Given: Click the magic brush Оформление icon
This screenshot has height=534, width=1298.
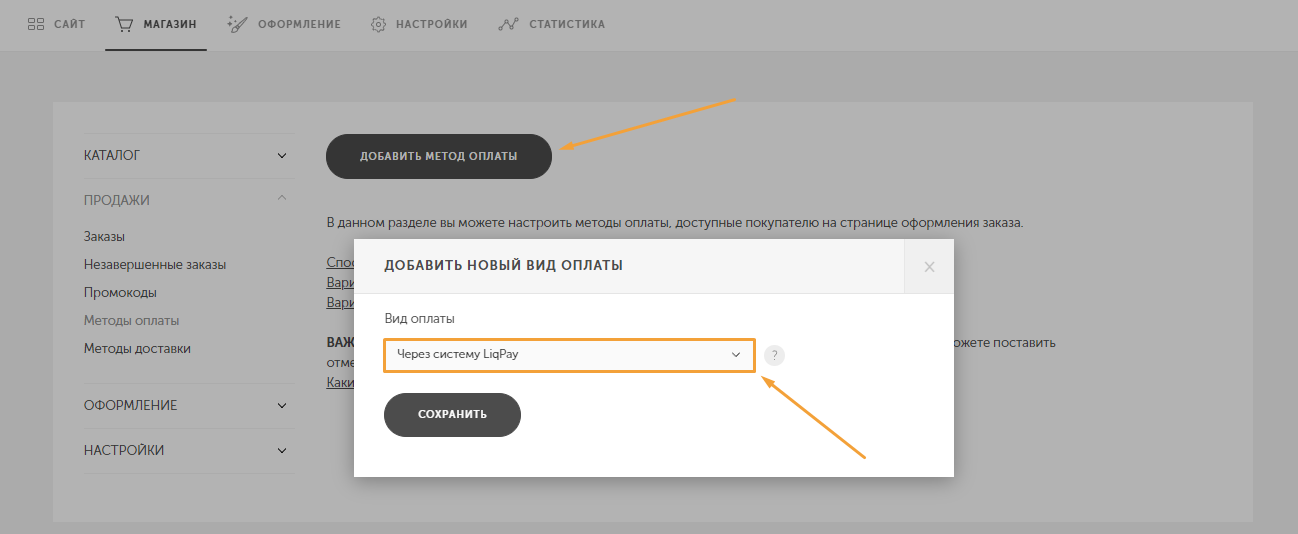Looking at the screenshot, I should [237, 24].
